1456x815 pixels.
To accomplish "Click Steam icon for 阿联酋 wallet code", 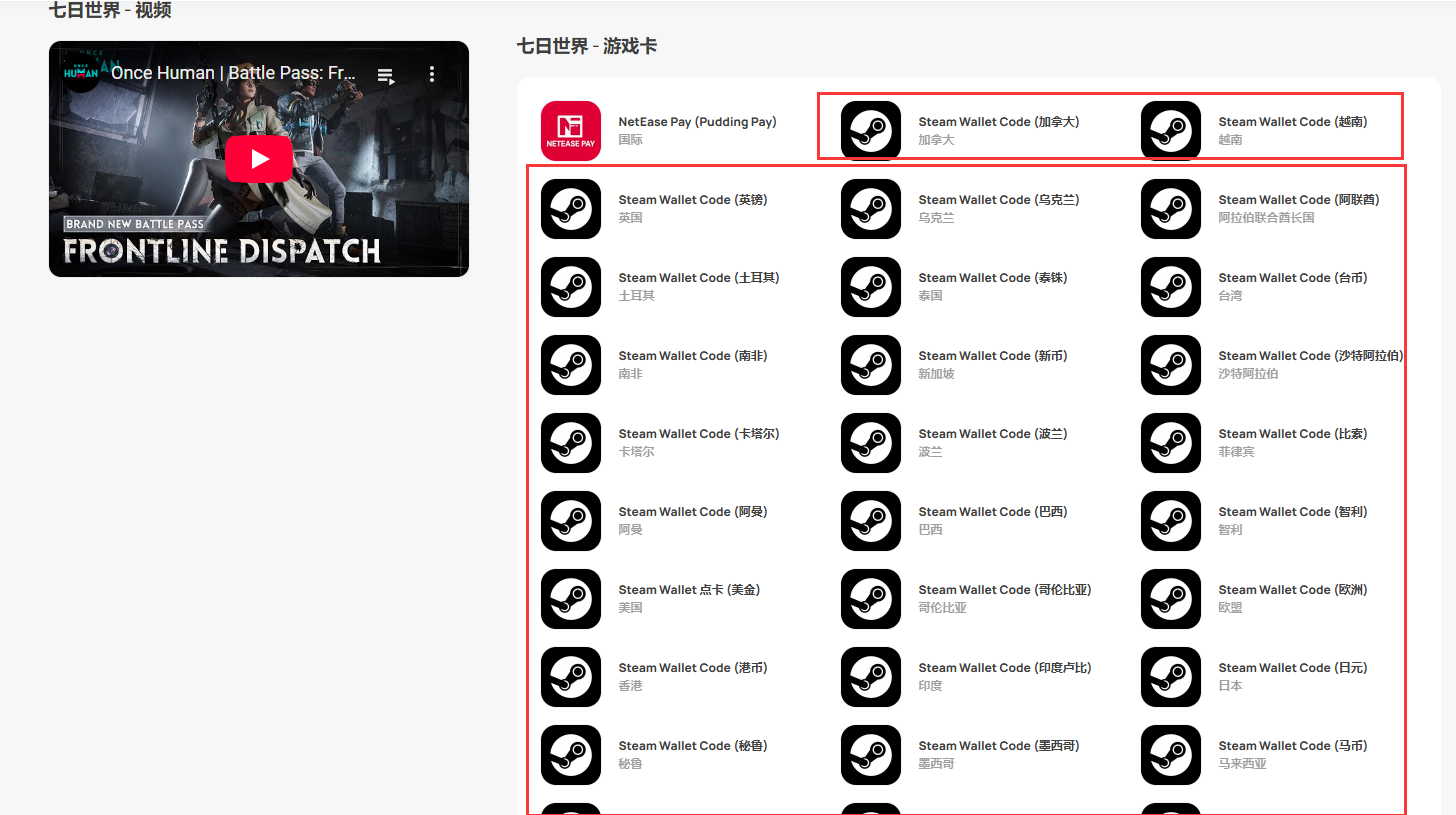I will pyautogui.click(x=1171, y=209).
